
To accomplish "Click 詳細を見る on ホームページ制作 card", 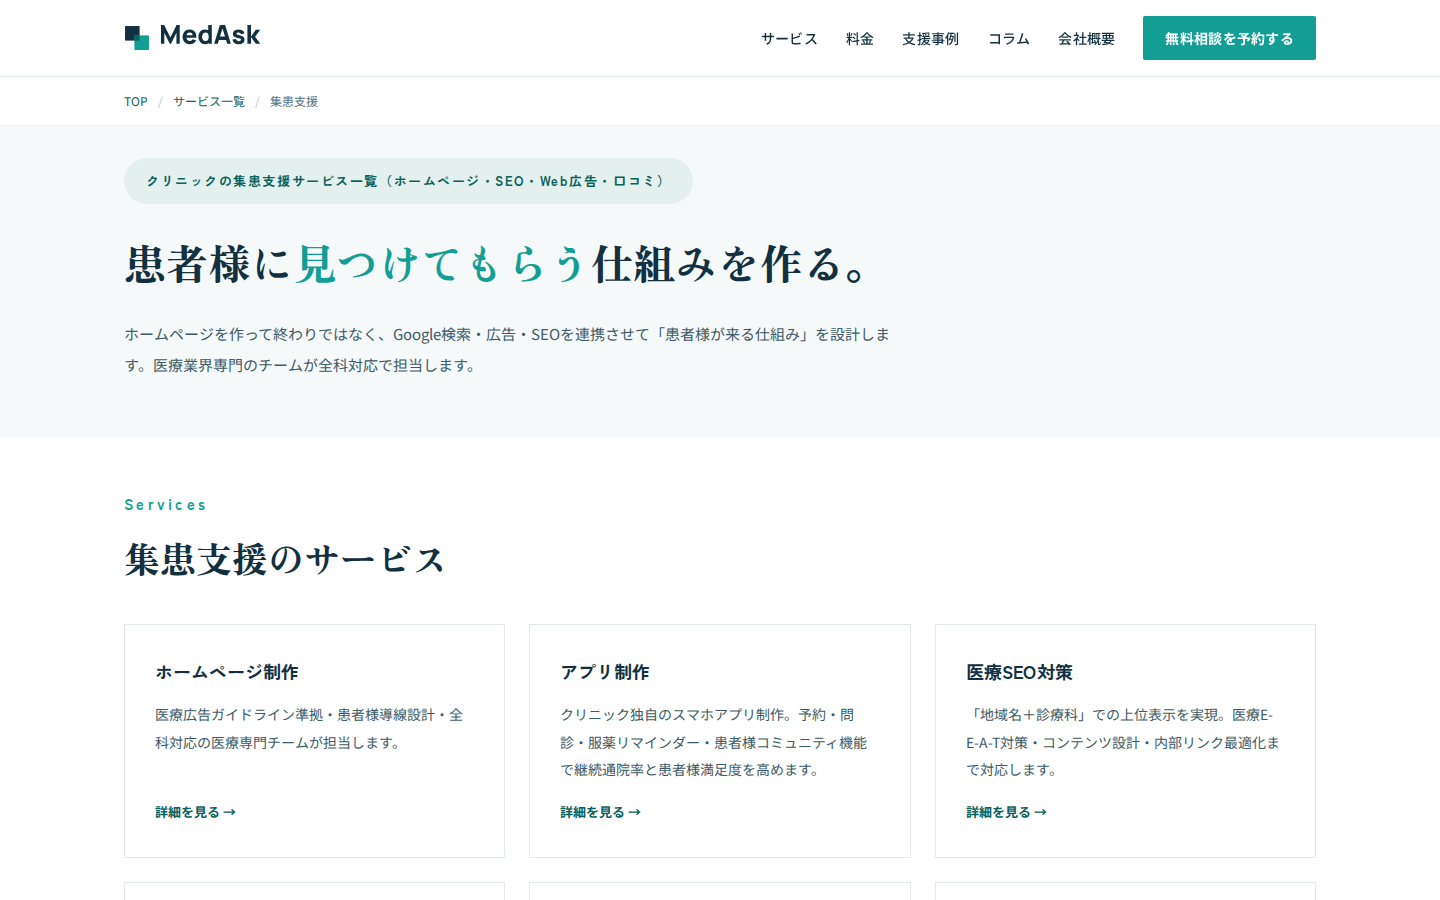I will tap(196, 812).
